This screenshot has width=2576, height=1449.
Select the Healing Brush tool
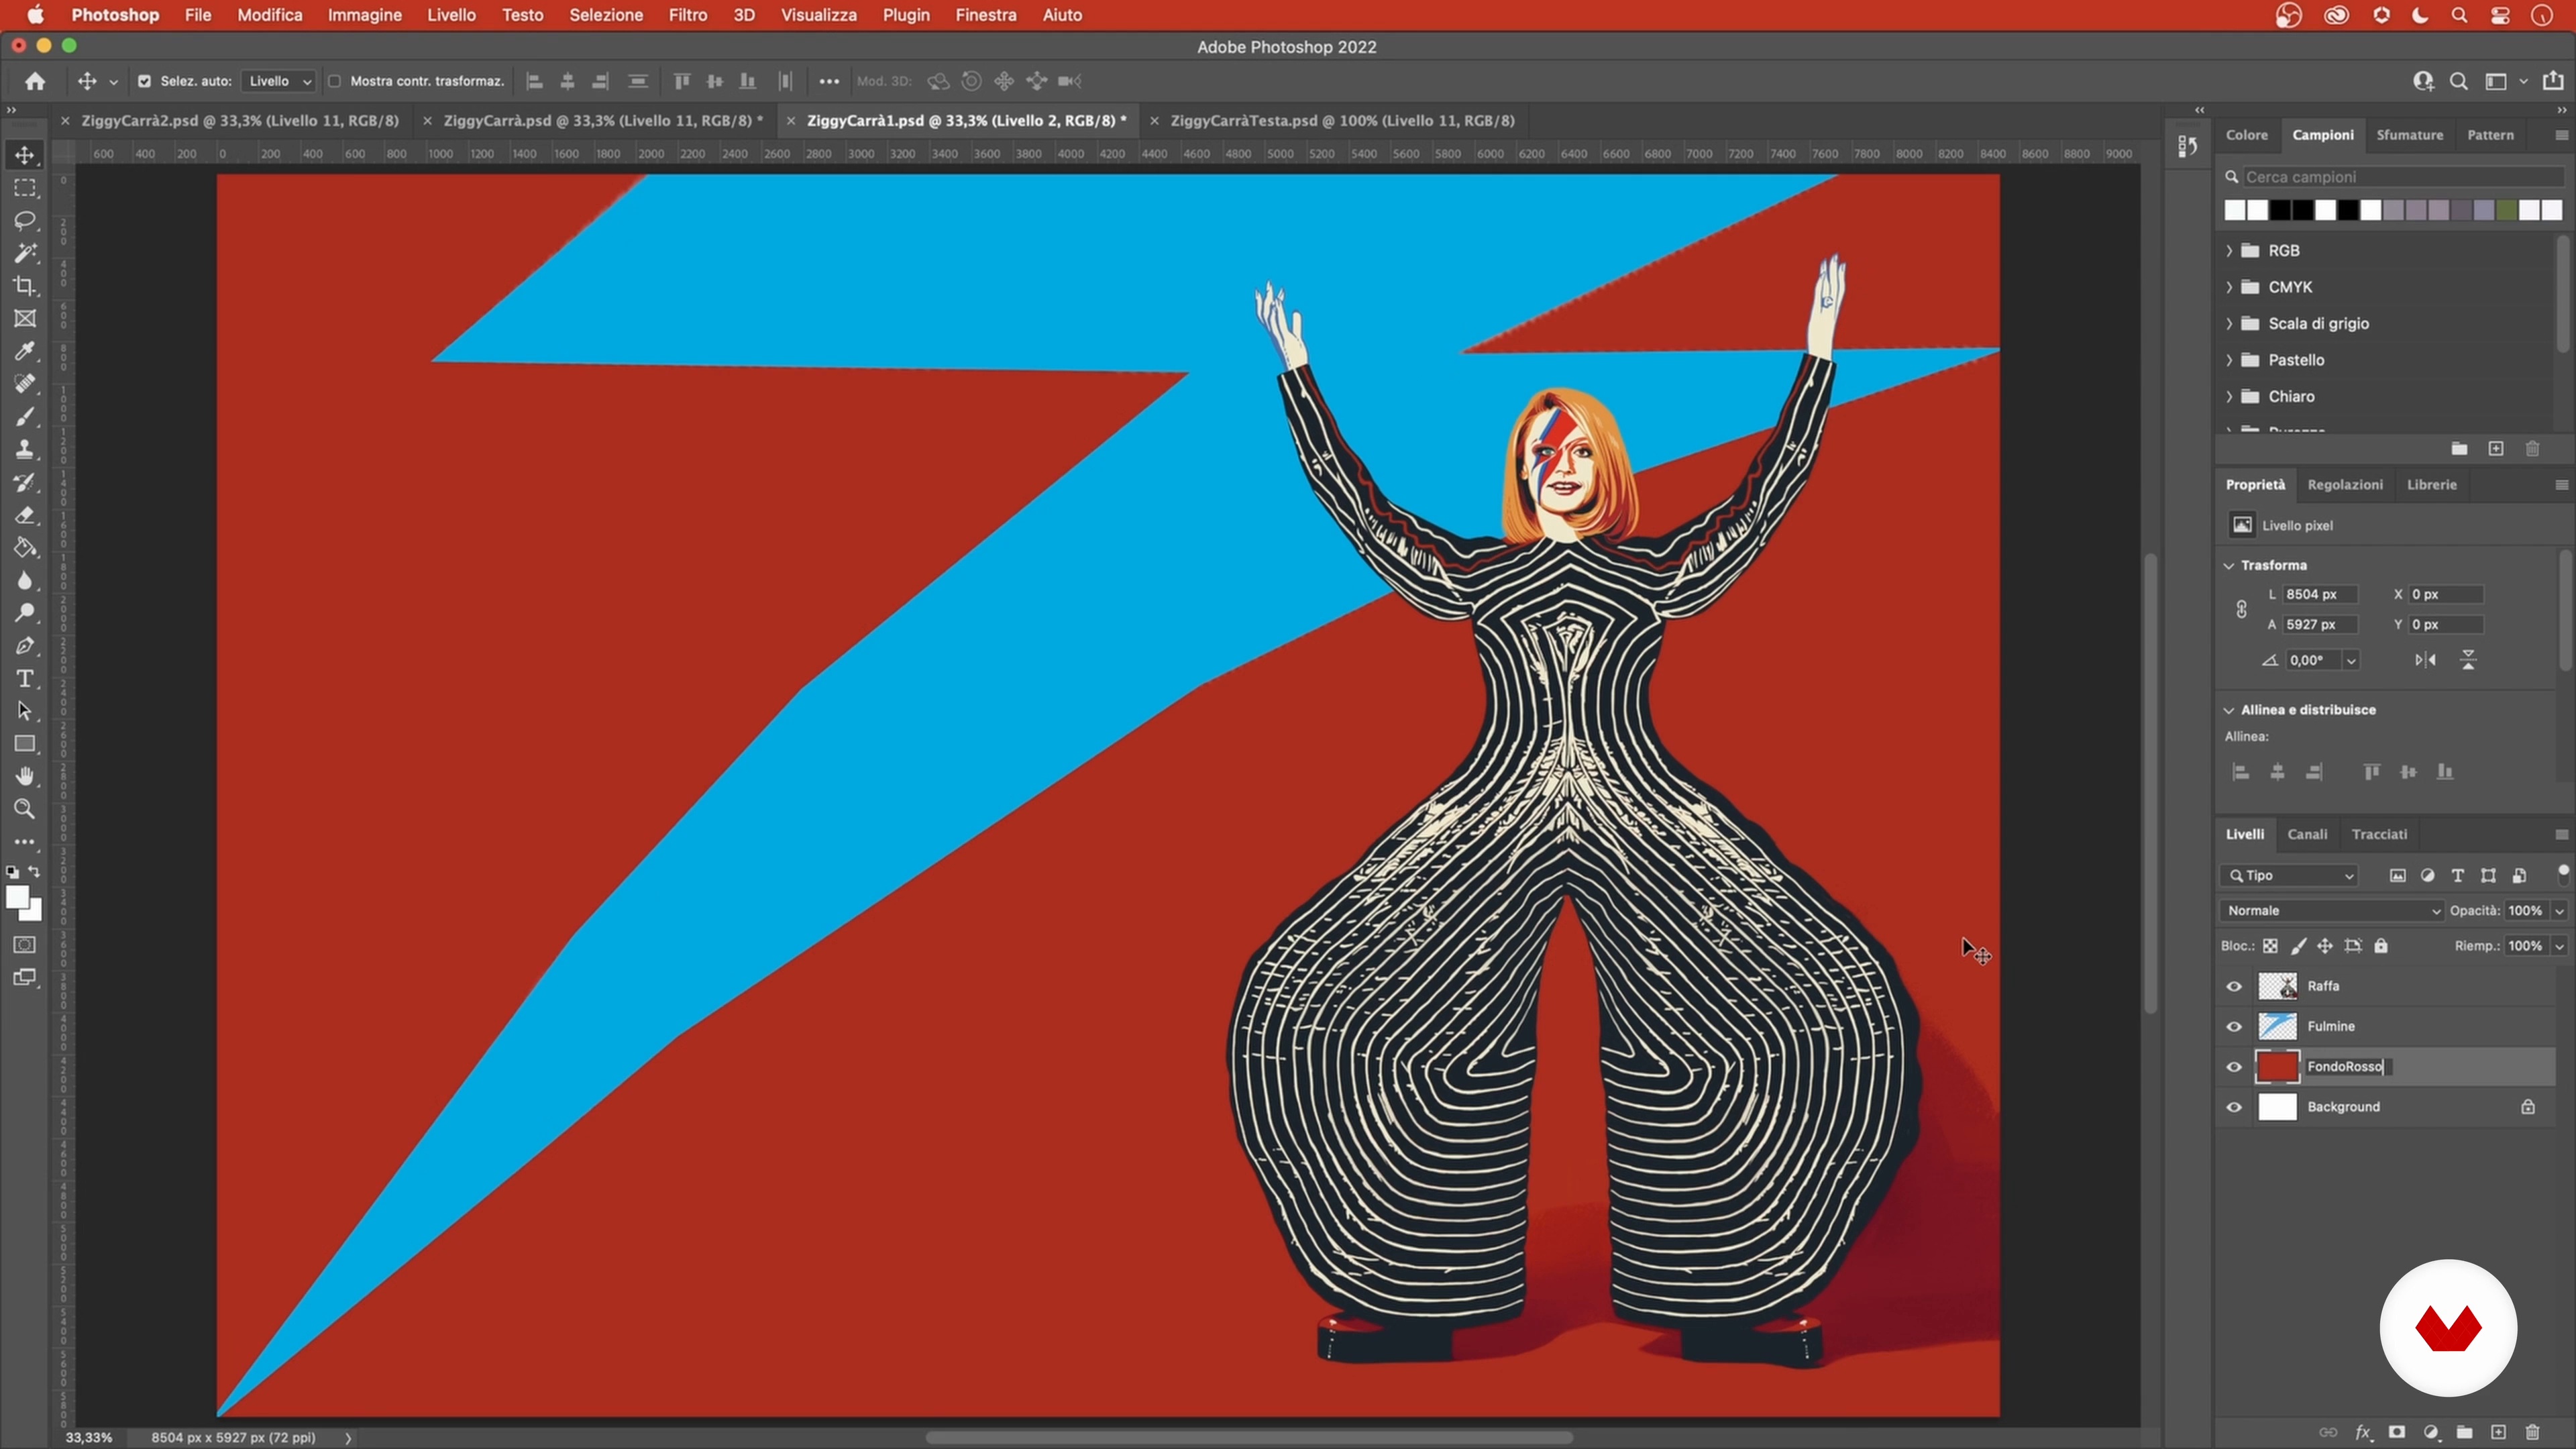25,384
